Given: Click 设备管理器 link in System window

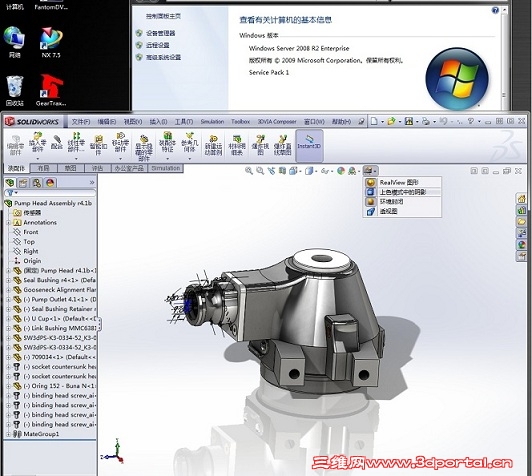Looking at the screenshot, I should (160, 33).
